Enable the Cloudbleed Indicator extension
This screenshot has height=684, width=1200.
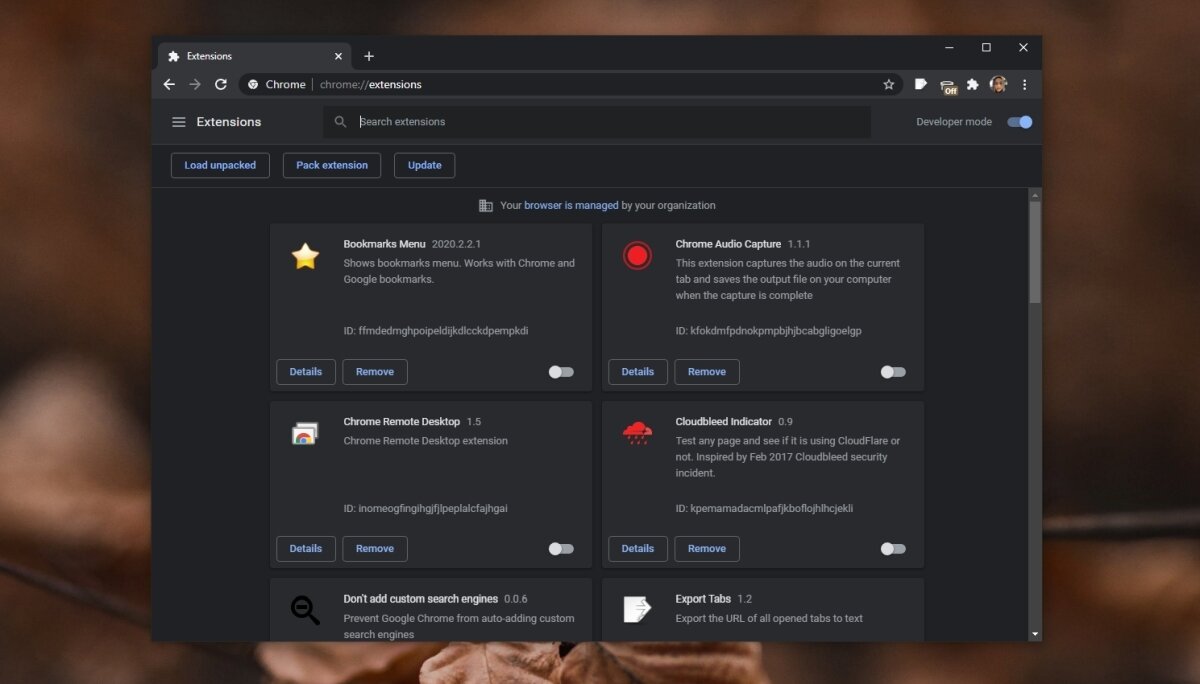[x=893, y=549]
